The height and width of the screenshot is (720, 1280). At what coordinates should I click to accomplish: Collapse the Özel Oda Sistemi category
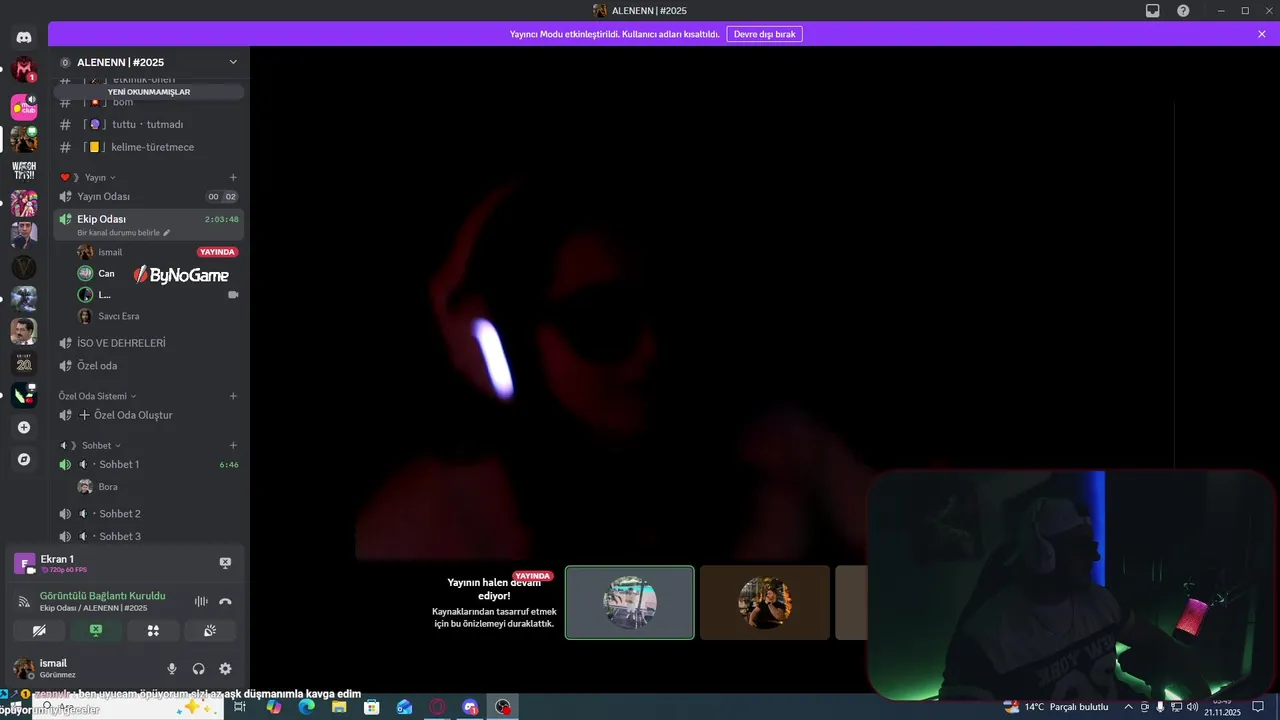pos(98,396)
